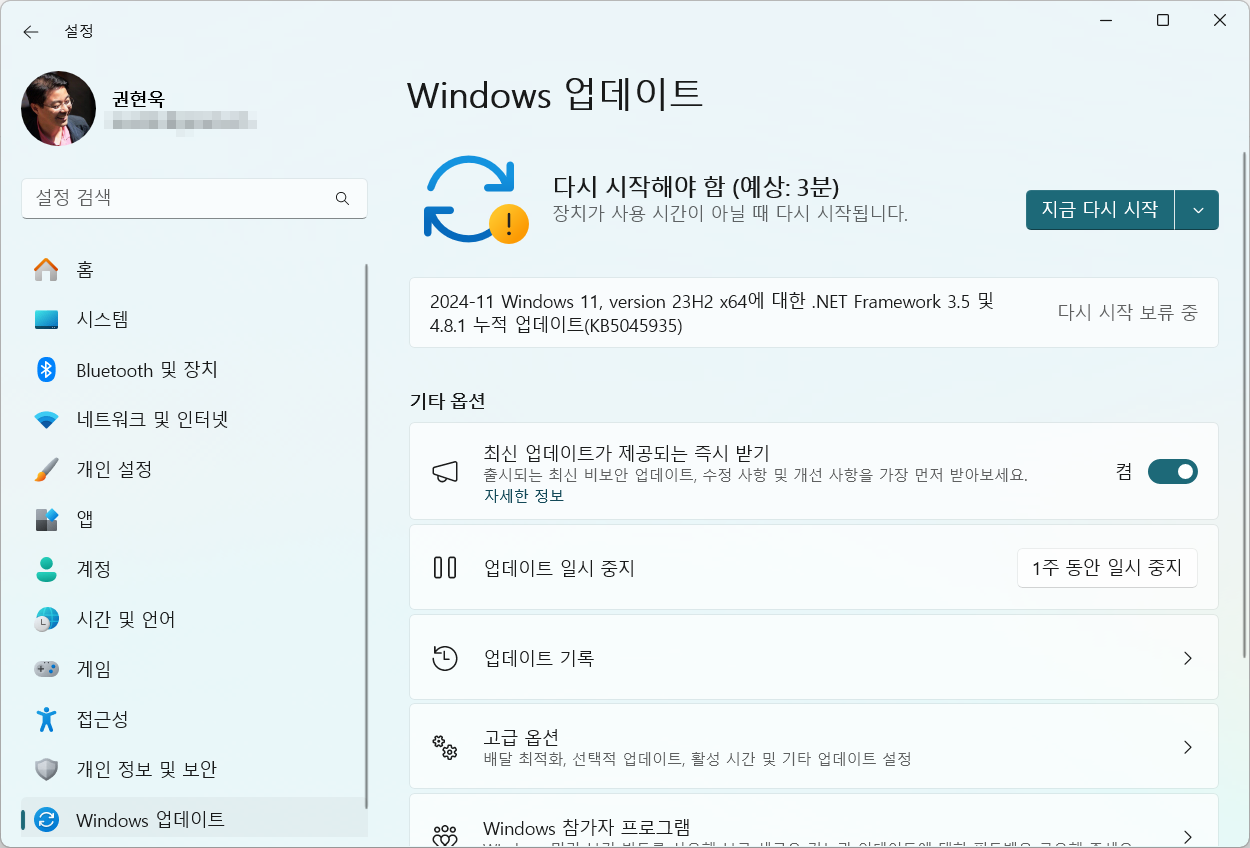Screen dimensions: 1250x848
Task: Click 다시 시작해야 함 (예상: 3분) heading
Action: [x=696, y=186]
